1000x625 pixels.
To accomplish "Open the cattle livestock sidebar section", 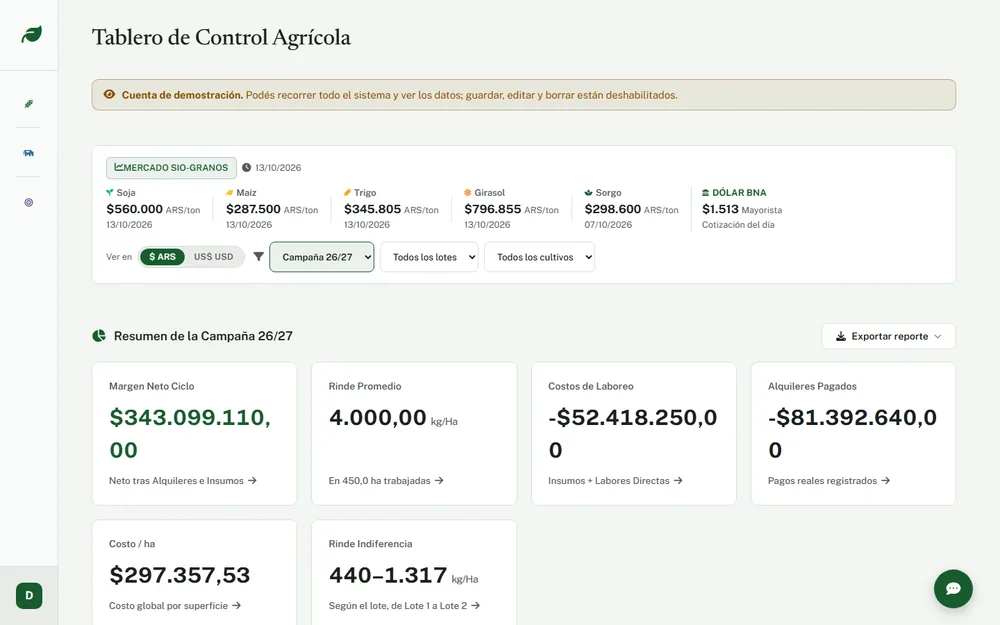I will tap(29, 153).
